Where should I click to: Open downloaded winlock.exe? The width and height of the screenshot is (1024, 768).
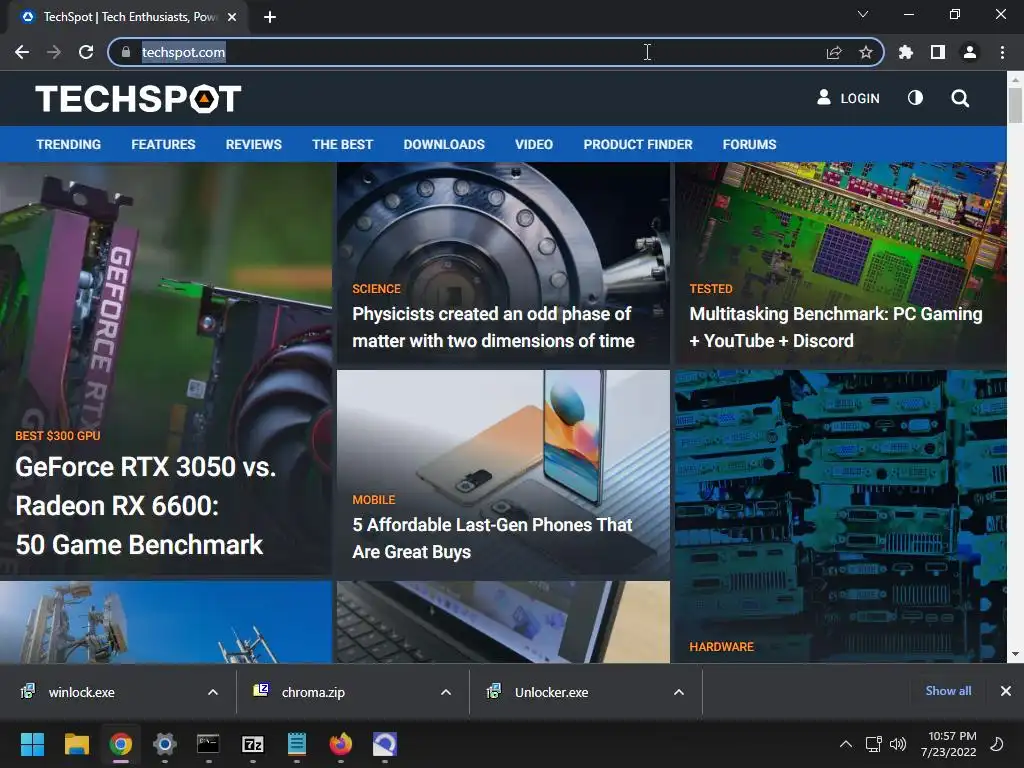tap(82, 692)
